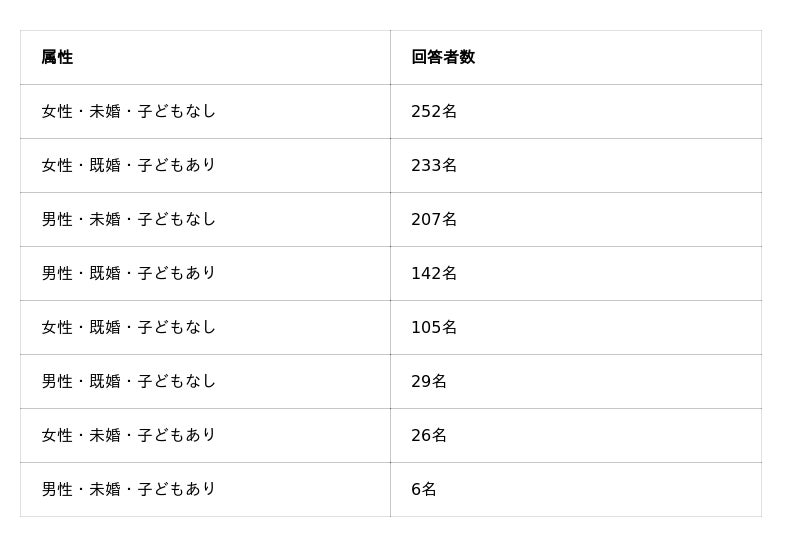Select the 女性・未婚・子どもあり cell

point(129,436)
